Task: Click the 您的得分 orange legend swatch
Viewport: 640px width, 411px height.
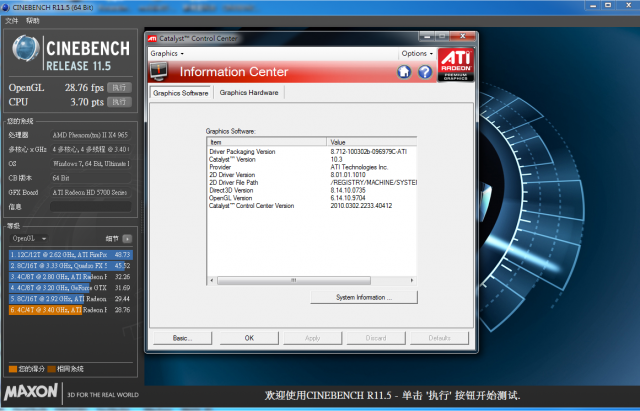Action: 13,369
